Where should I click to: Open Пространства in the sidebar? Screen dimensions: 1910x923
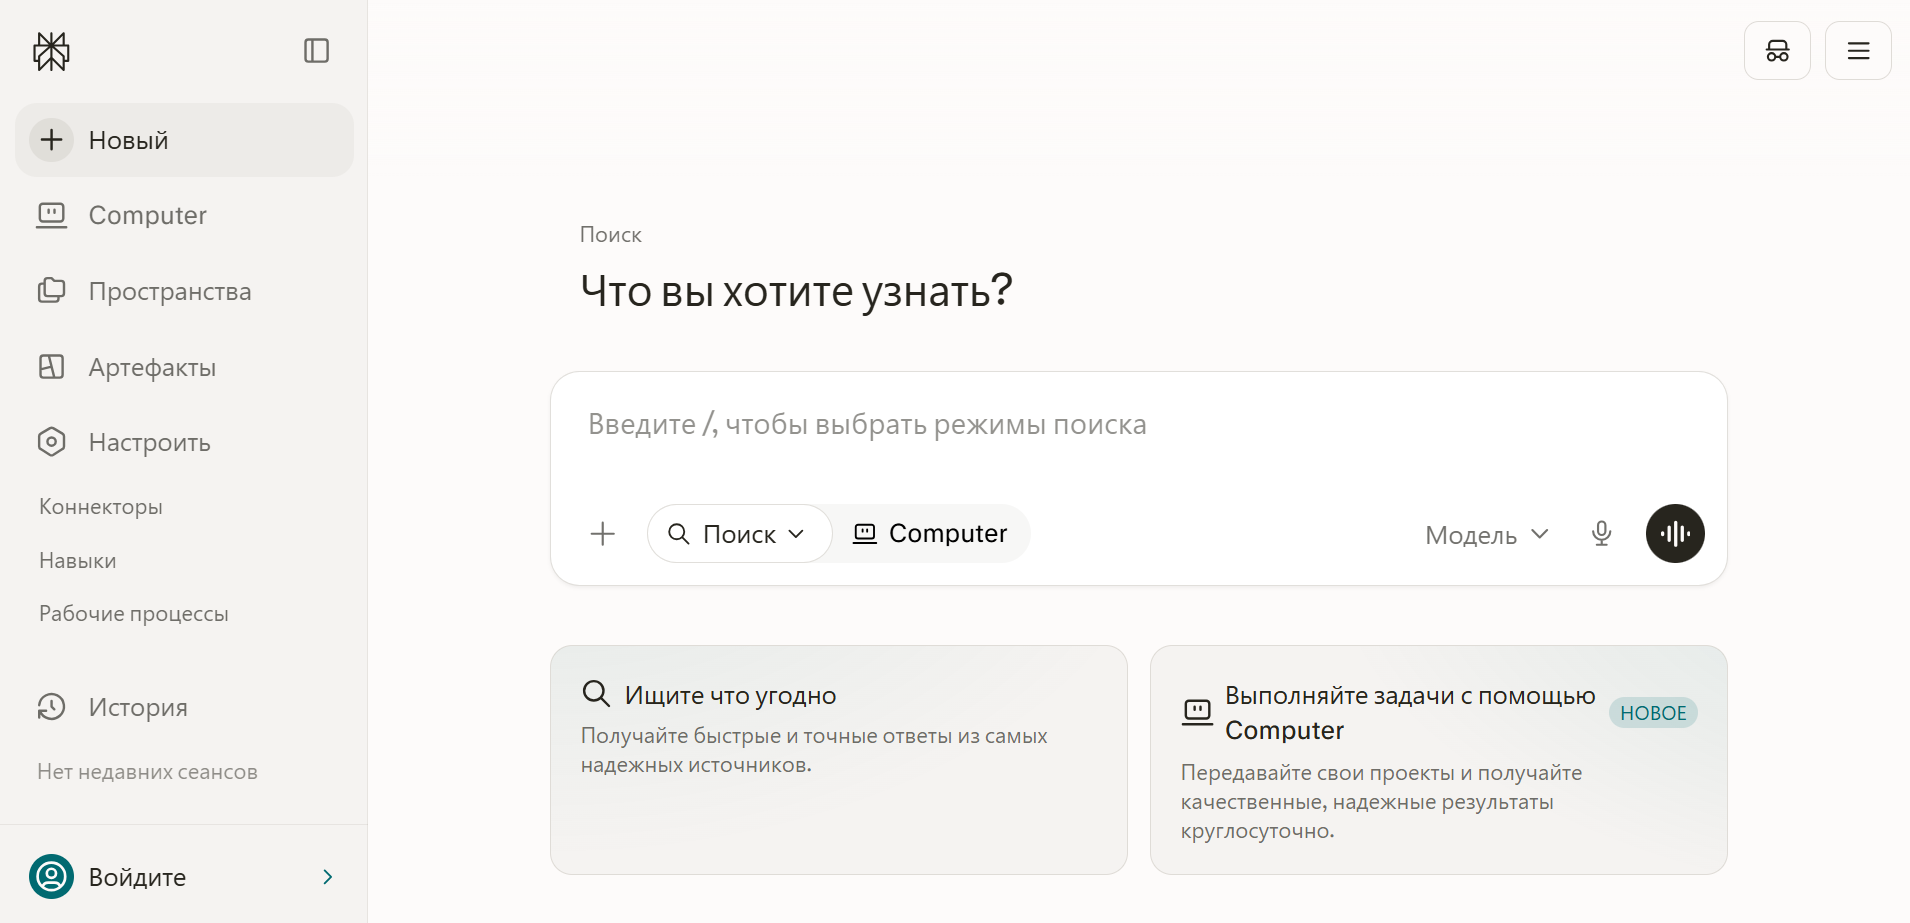coord(170,291)
